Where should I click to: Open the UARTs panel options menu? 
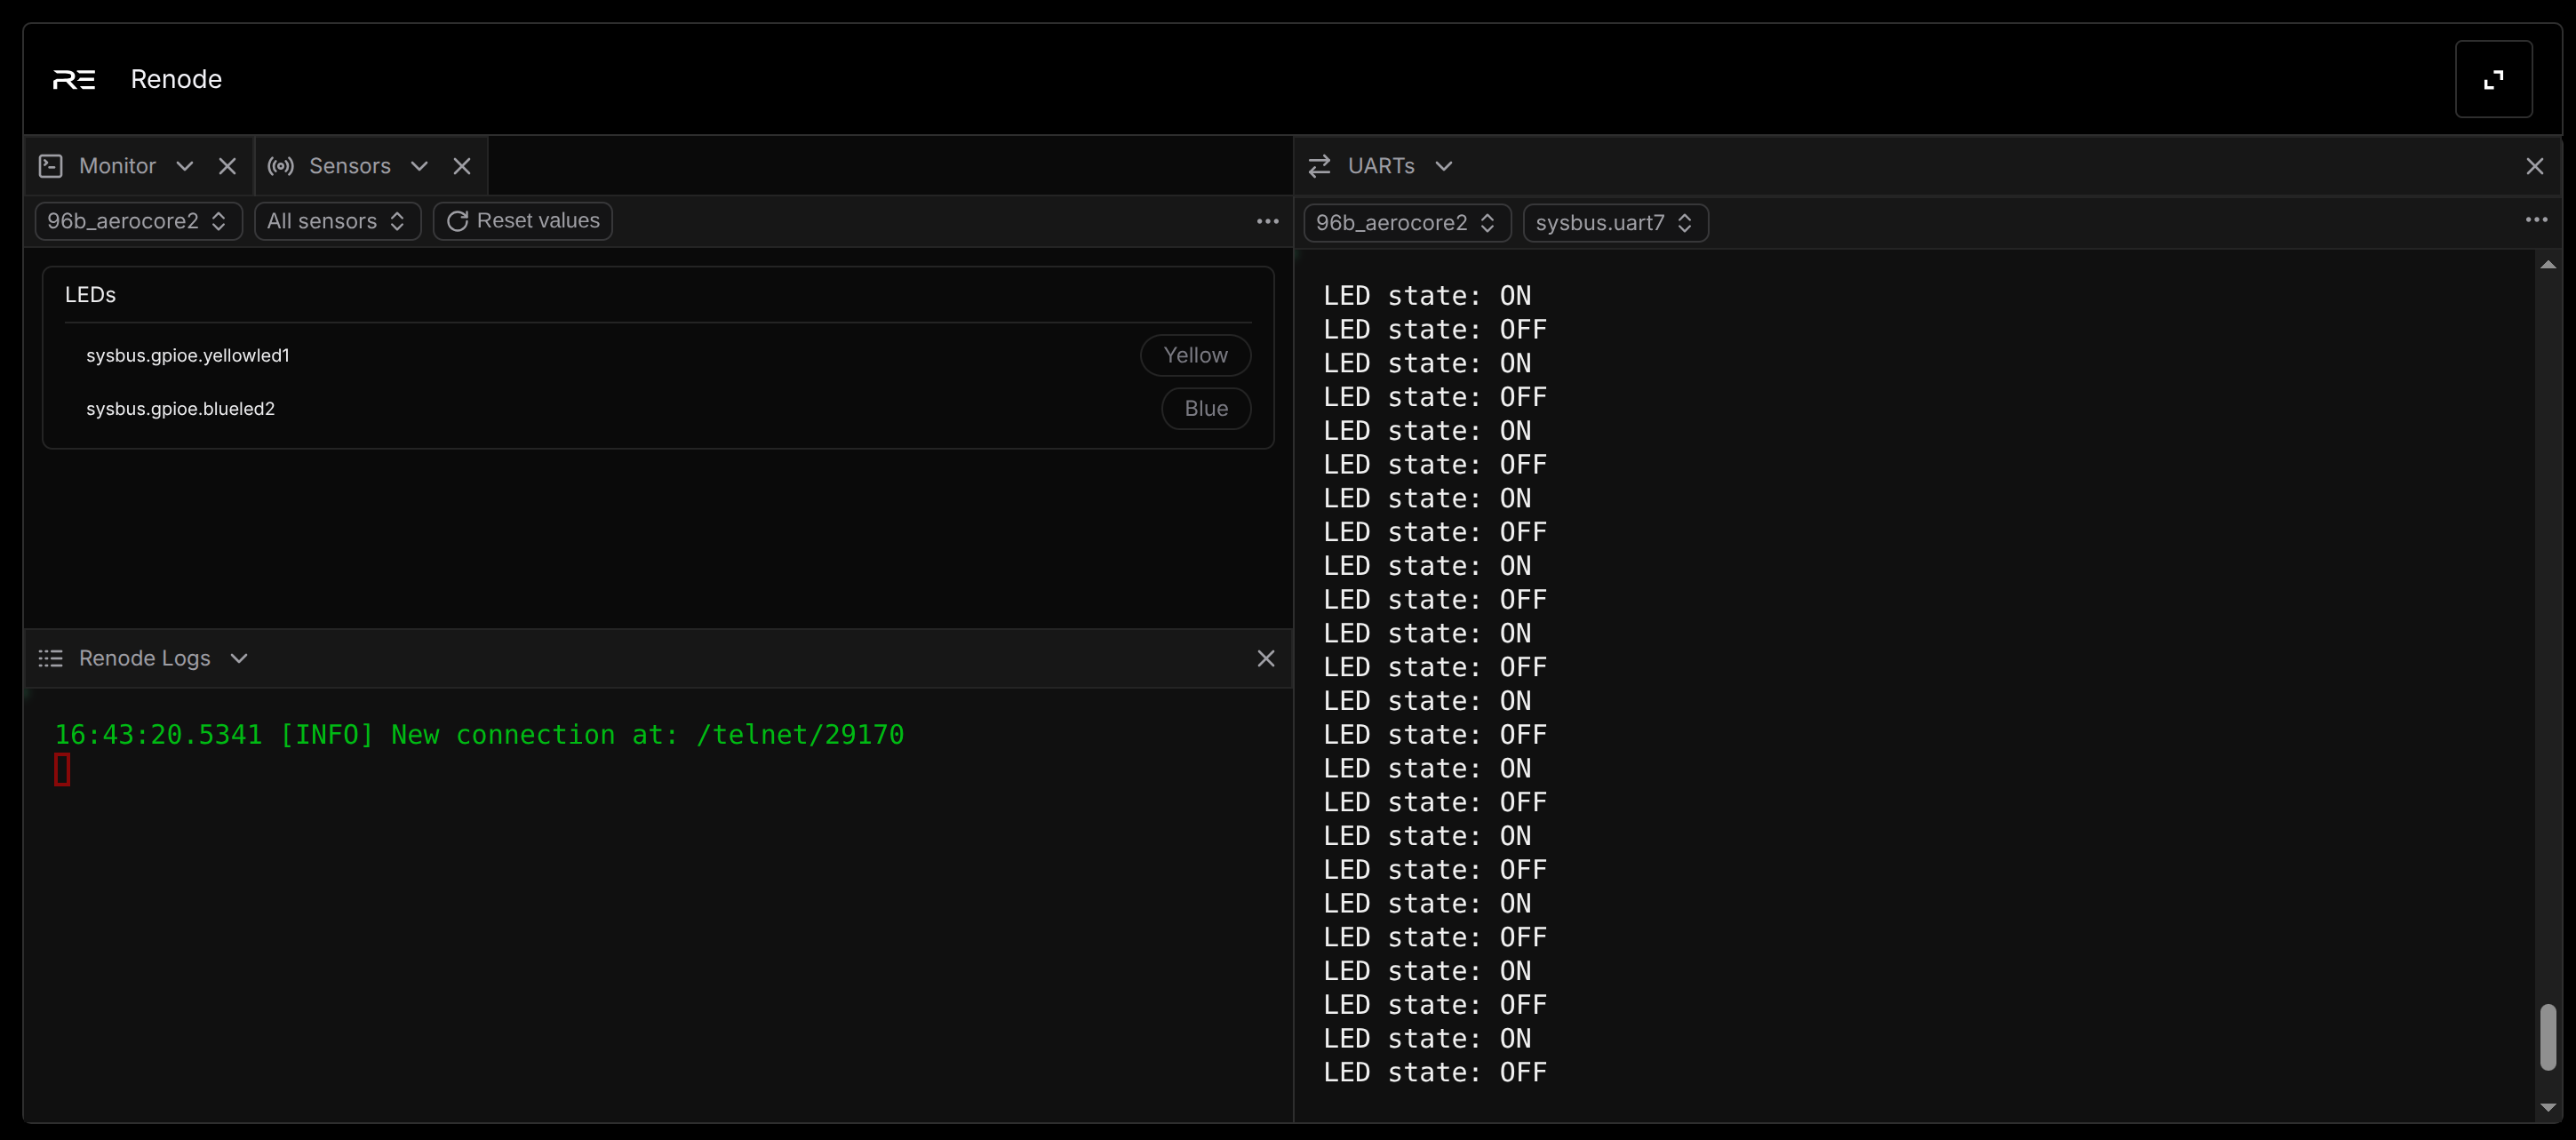[2537, 220]
